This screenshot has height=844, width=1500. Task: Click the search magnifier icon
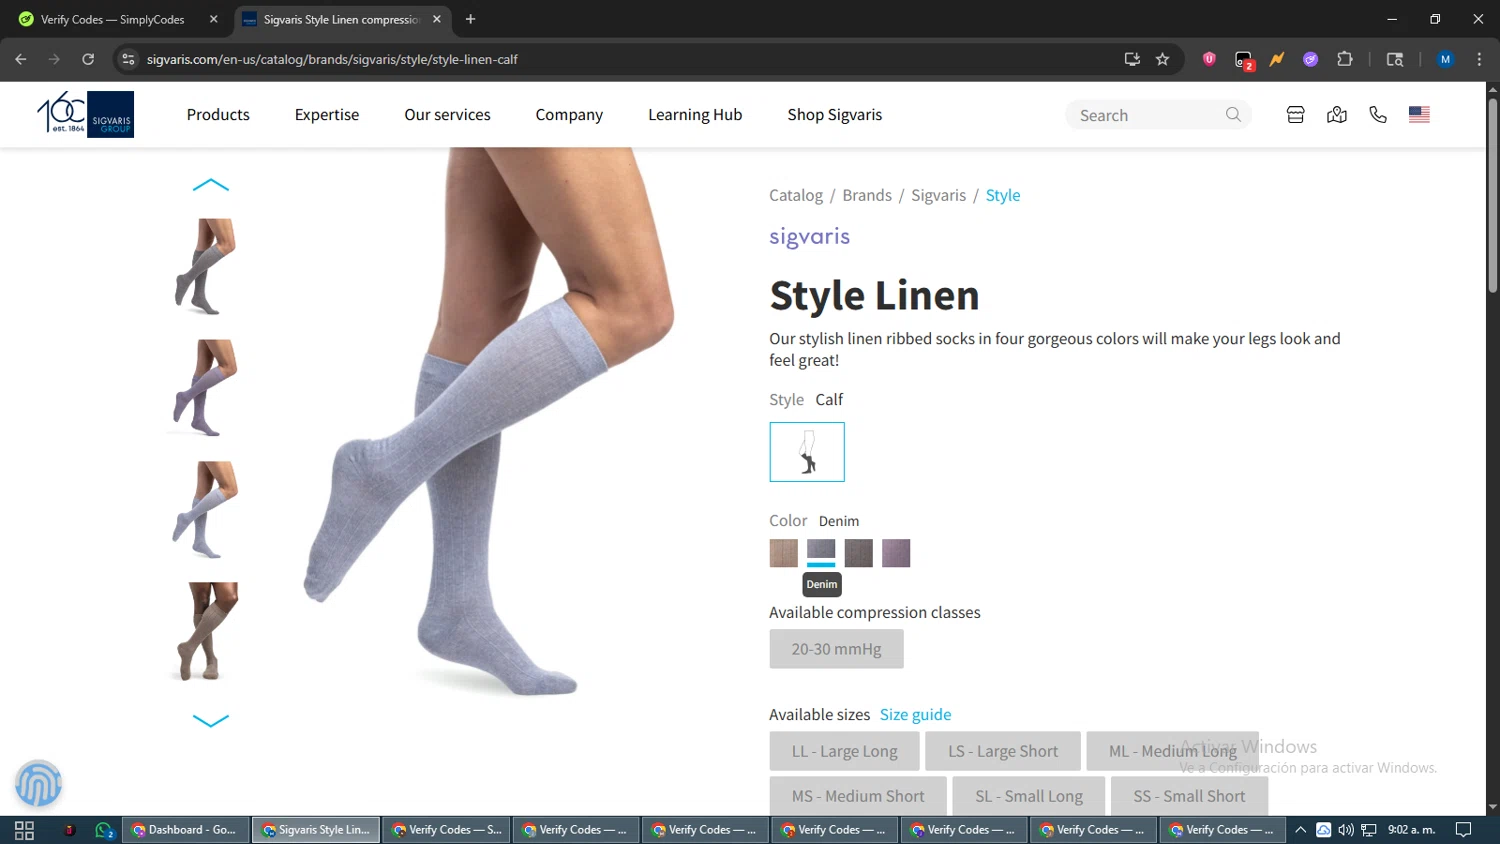pos(1233,115)
